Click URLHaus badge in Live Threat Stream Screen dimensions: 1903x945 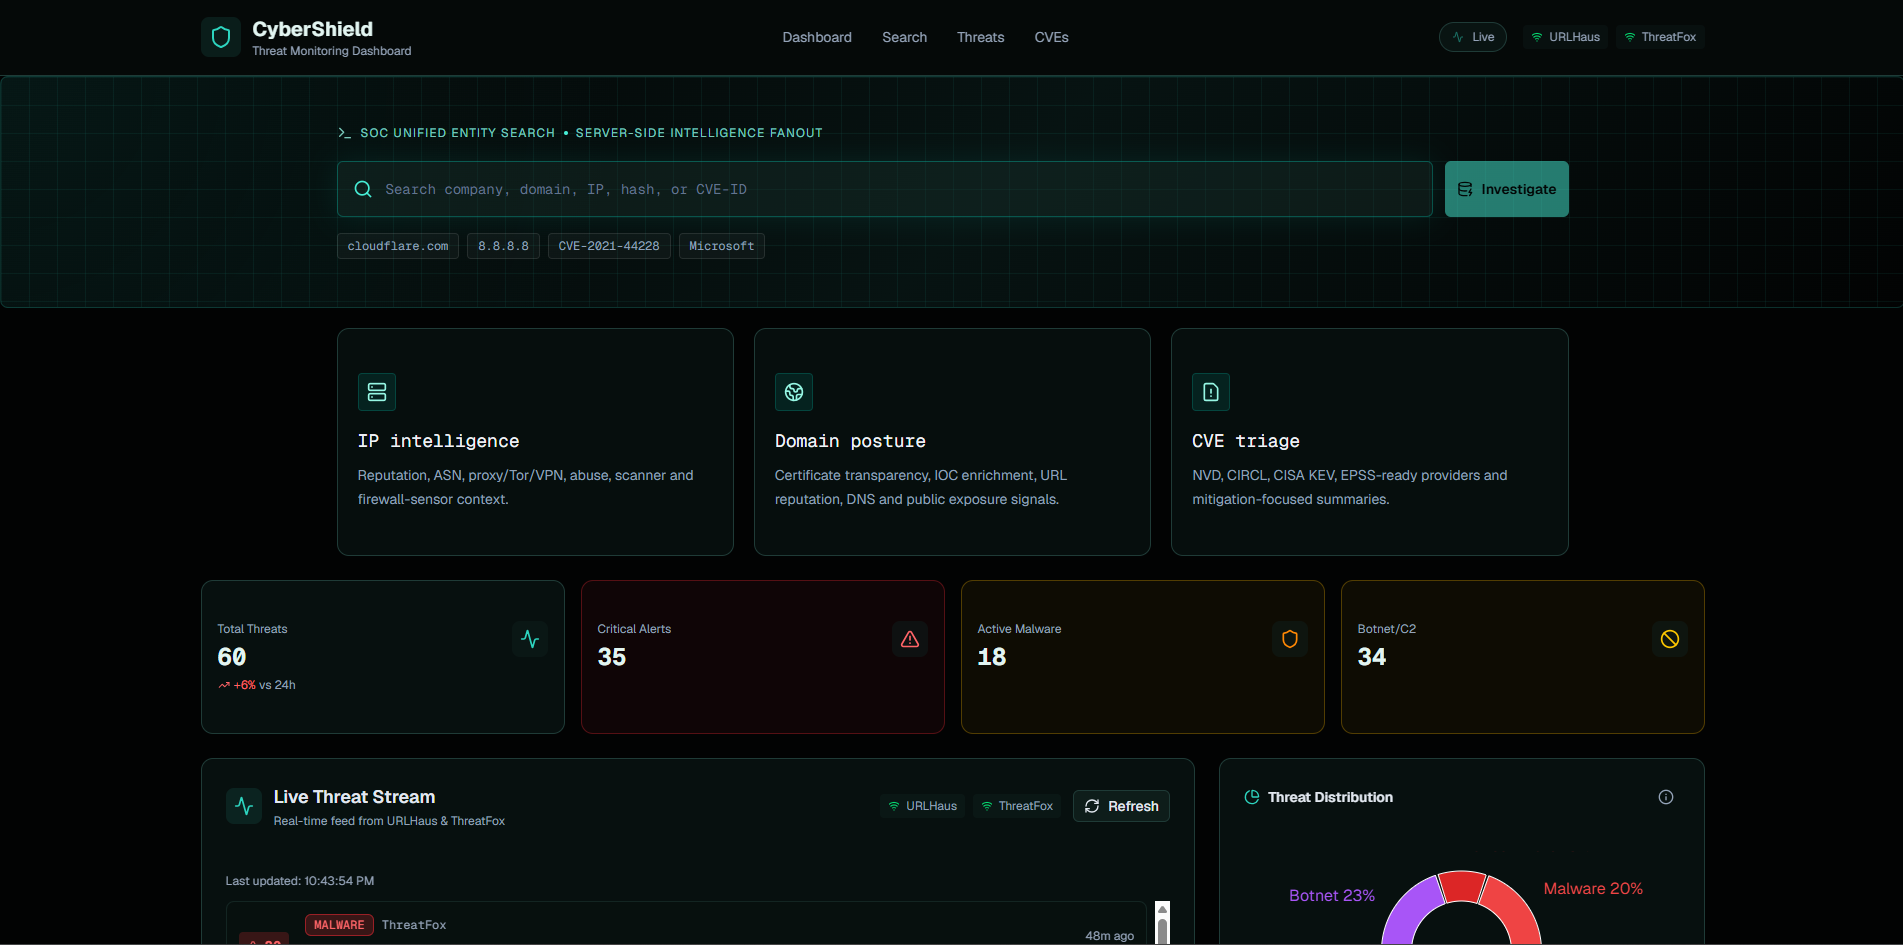(923, 806)
